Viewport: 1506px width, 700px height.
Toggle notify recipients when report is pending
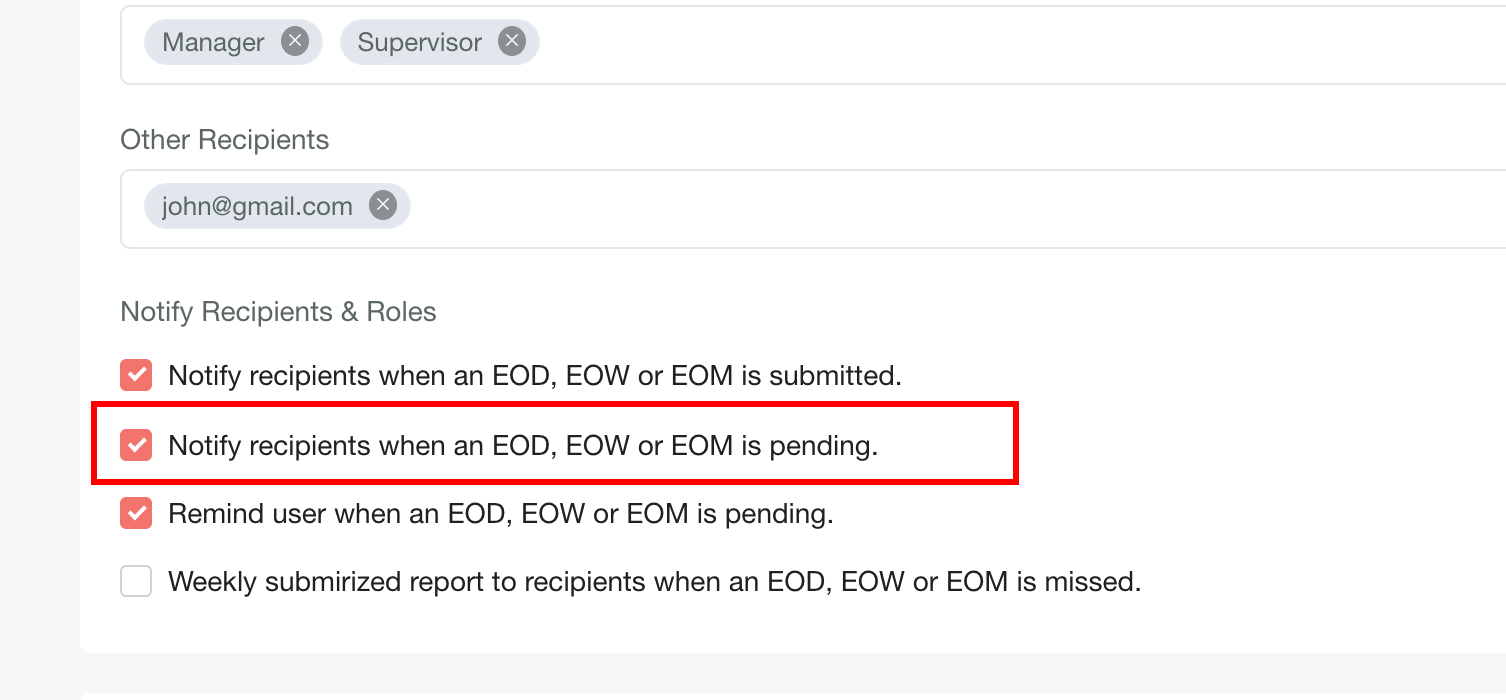coord(136,445)
